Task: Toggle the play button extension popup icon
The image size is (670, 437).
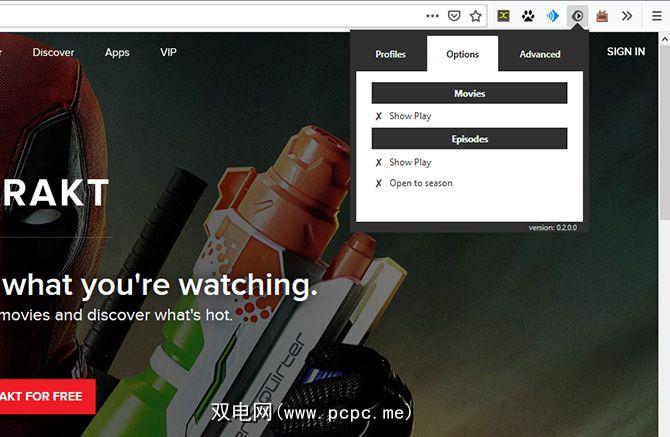Action: click(577, 16)
